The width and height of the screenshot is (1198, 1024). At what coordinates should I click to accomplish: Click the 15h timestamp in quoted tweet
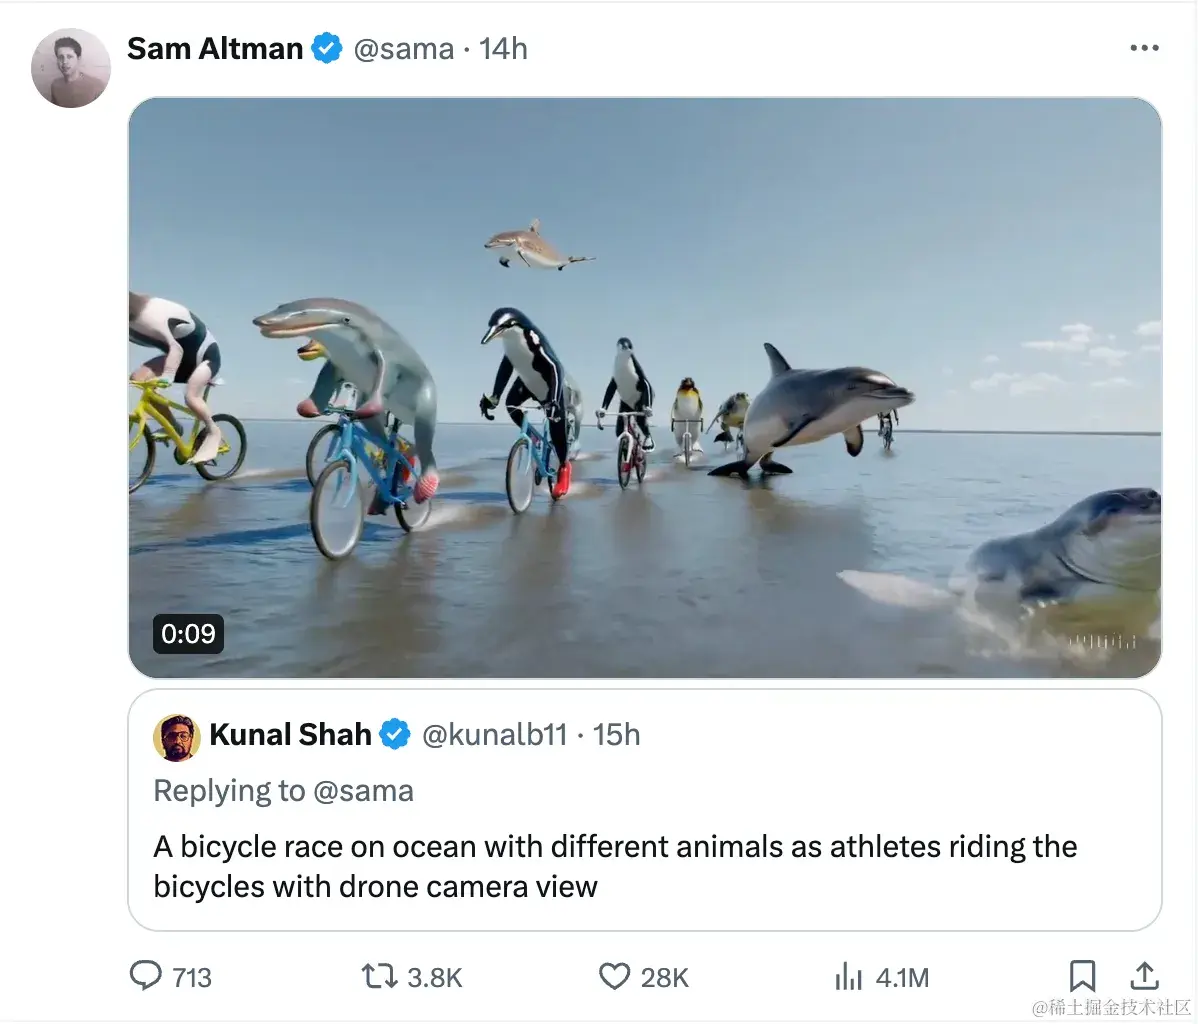point(616,734)
